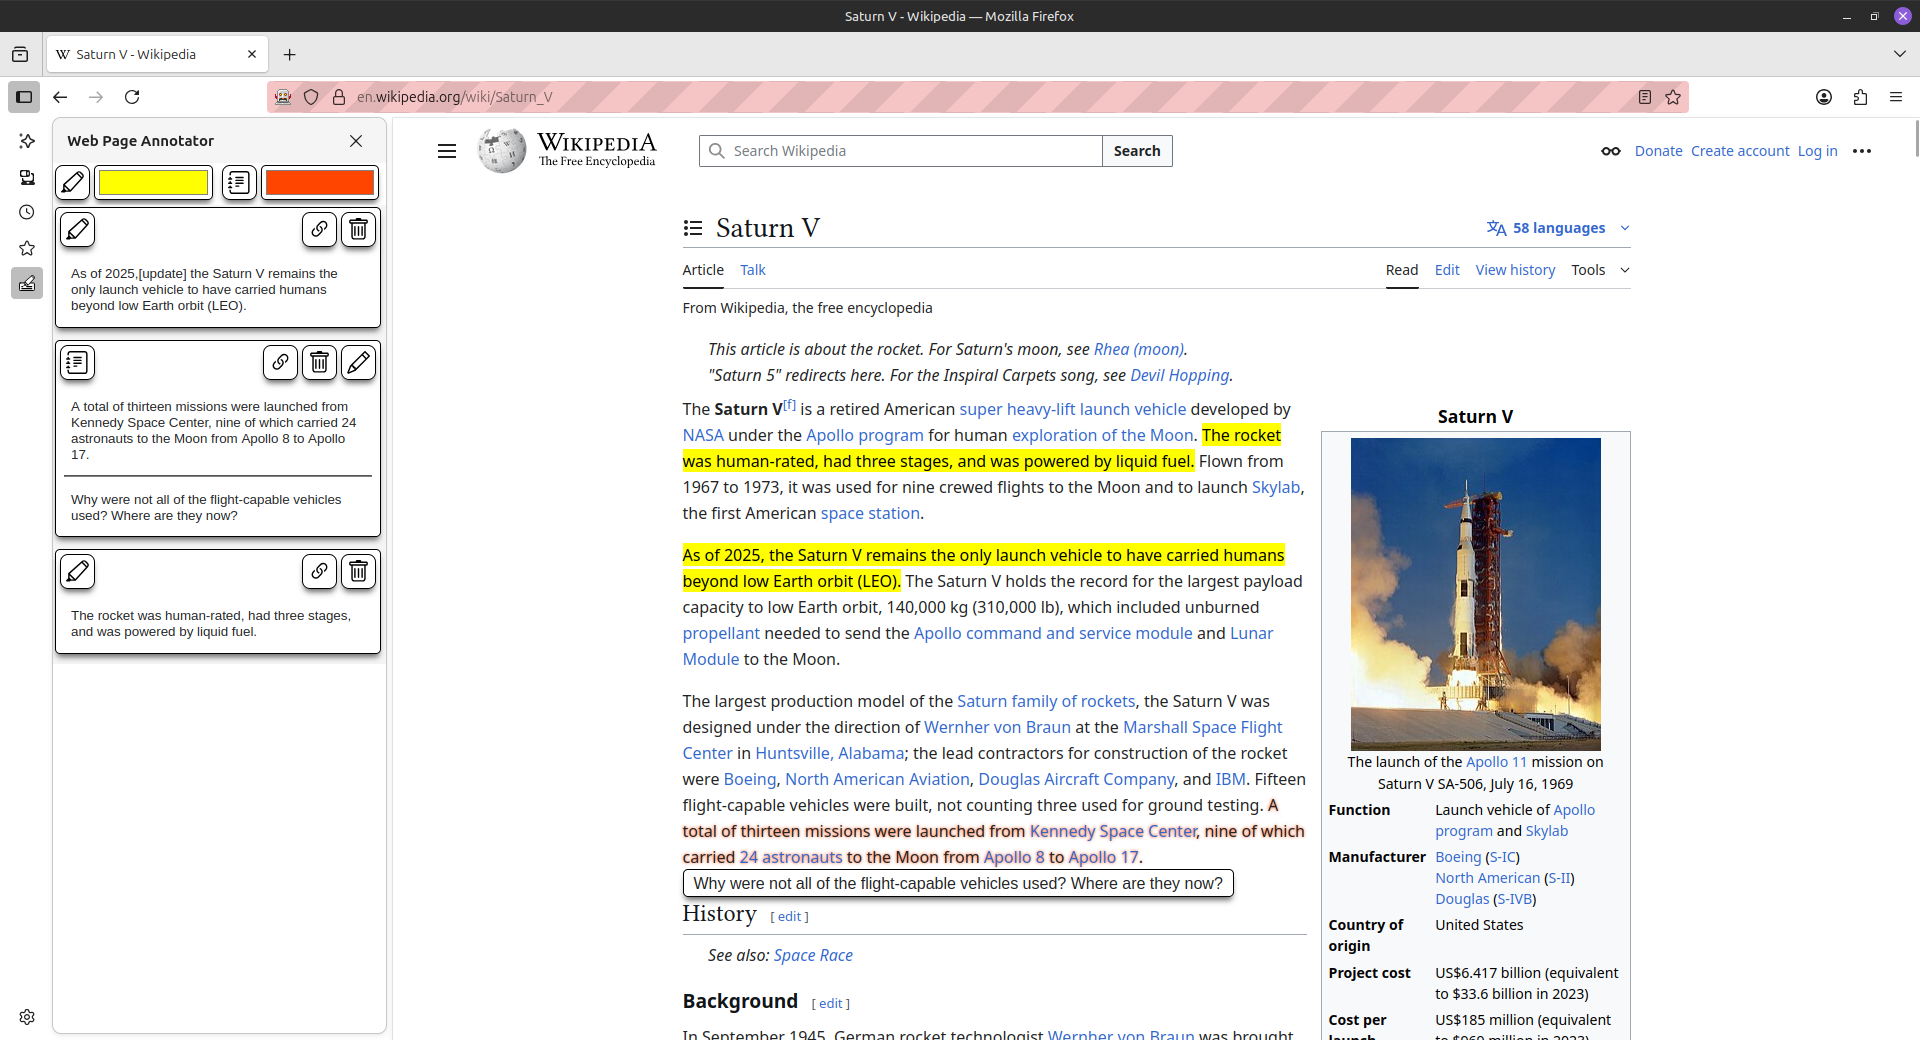Copy link for the 'thirteen missions' note

coord(281,362)
